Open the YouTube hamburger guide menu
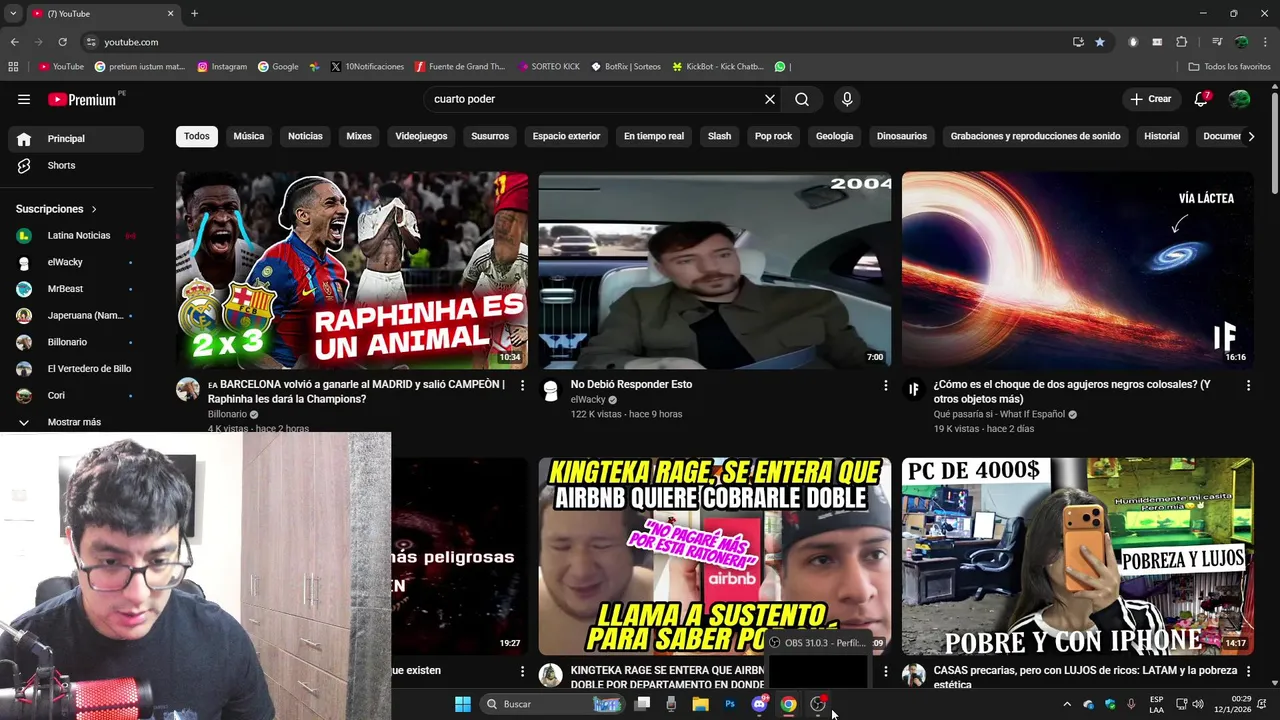The height and width of the screenshot is (720, 1280). point(24,99)
